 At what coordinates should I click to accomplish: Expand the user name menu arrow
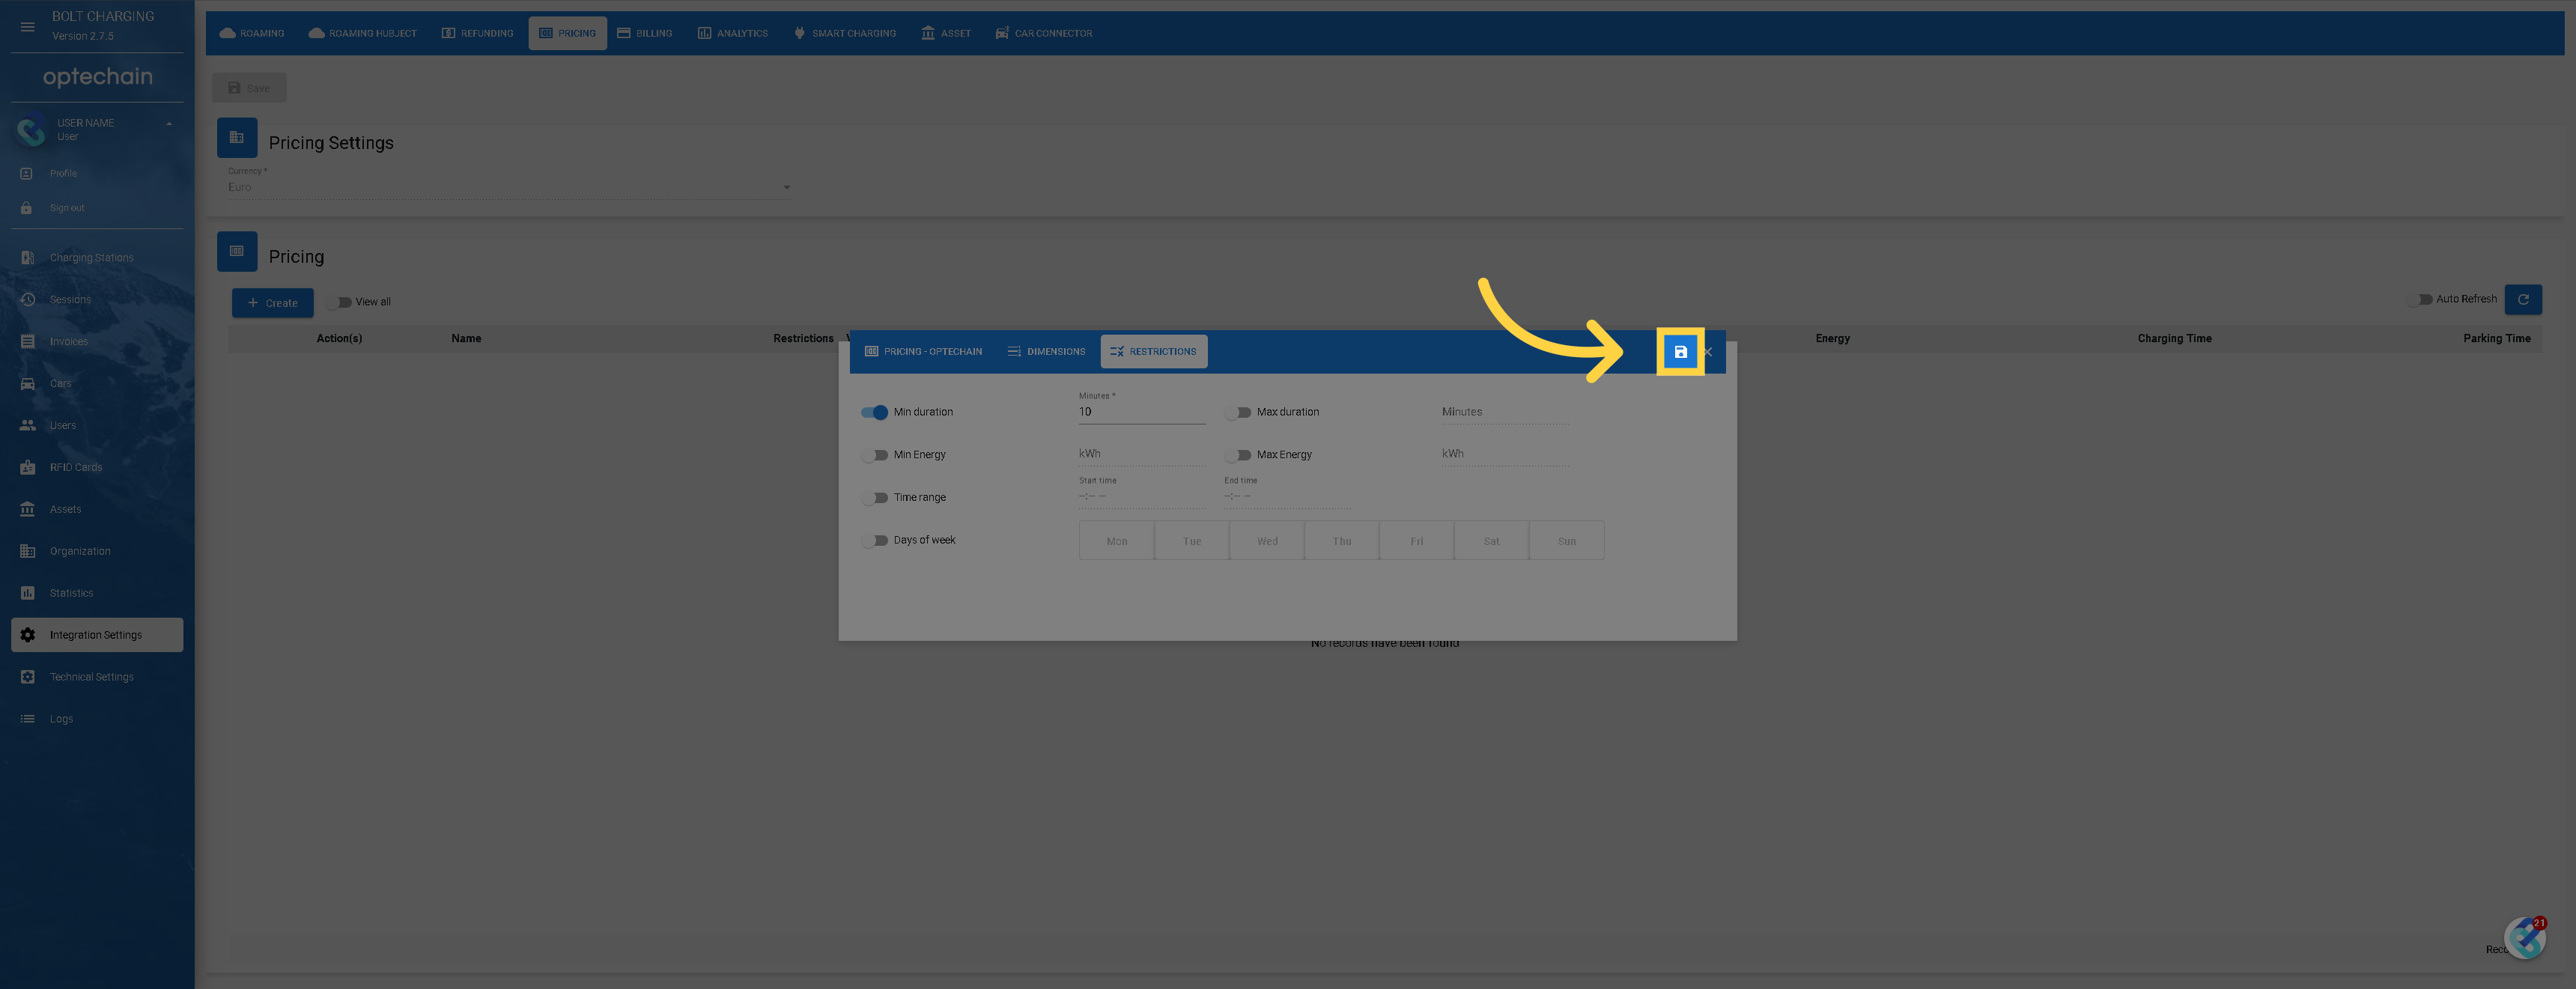[x=169, y=124]
